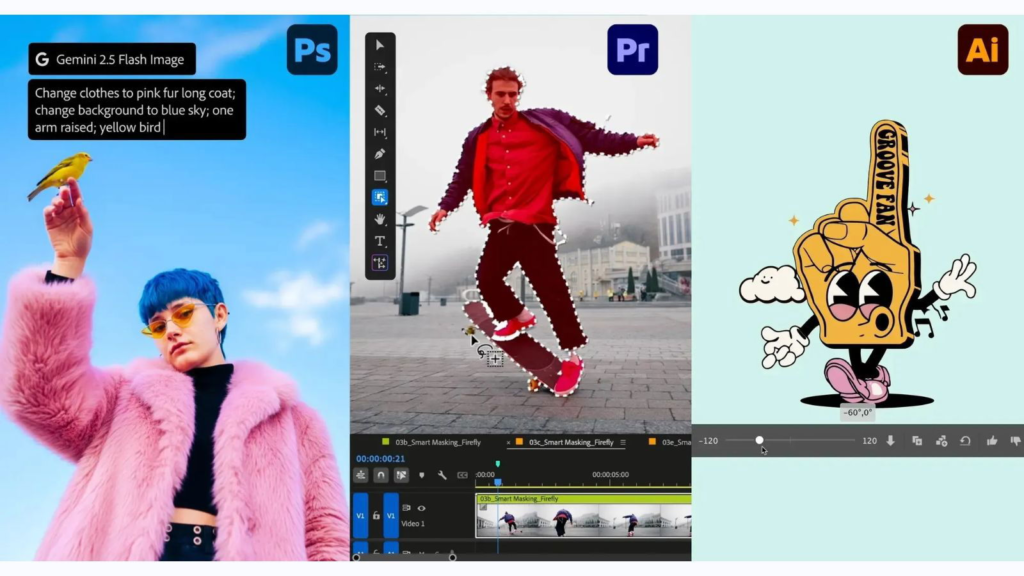Open the timeline wrench settings menu

pos(442,475)
